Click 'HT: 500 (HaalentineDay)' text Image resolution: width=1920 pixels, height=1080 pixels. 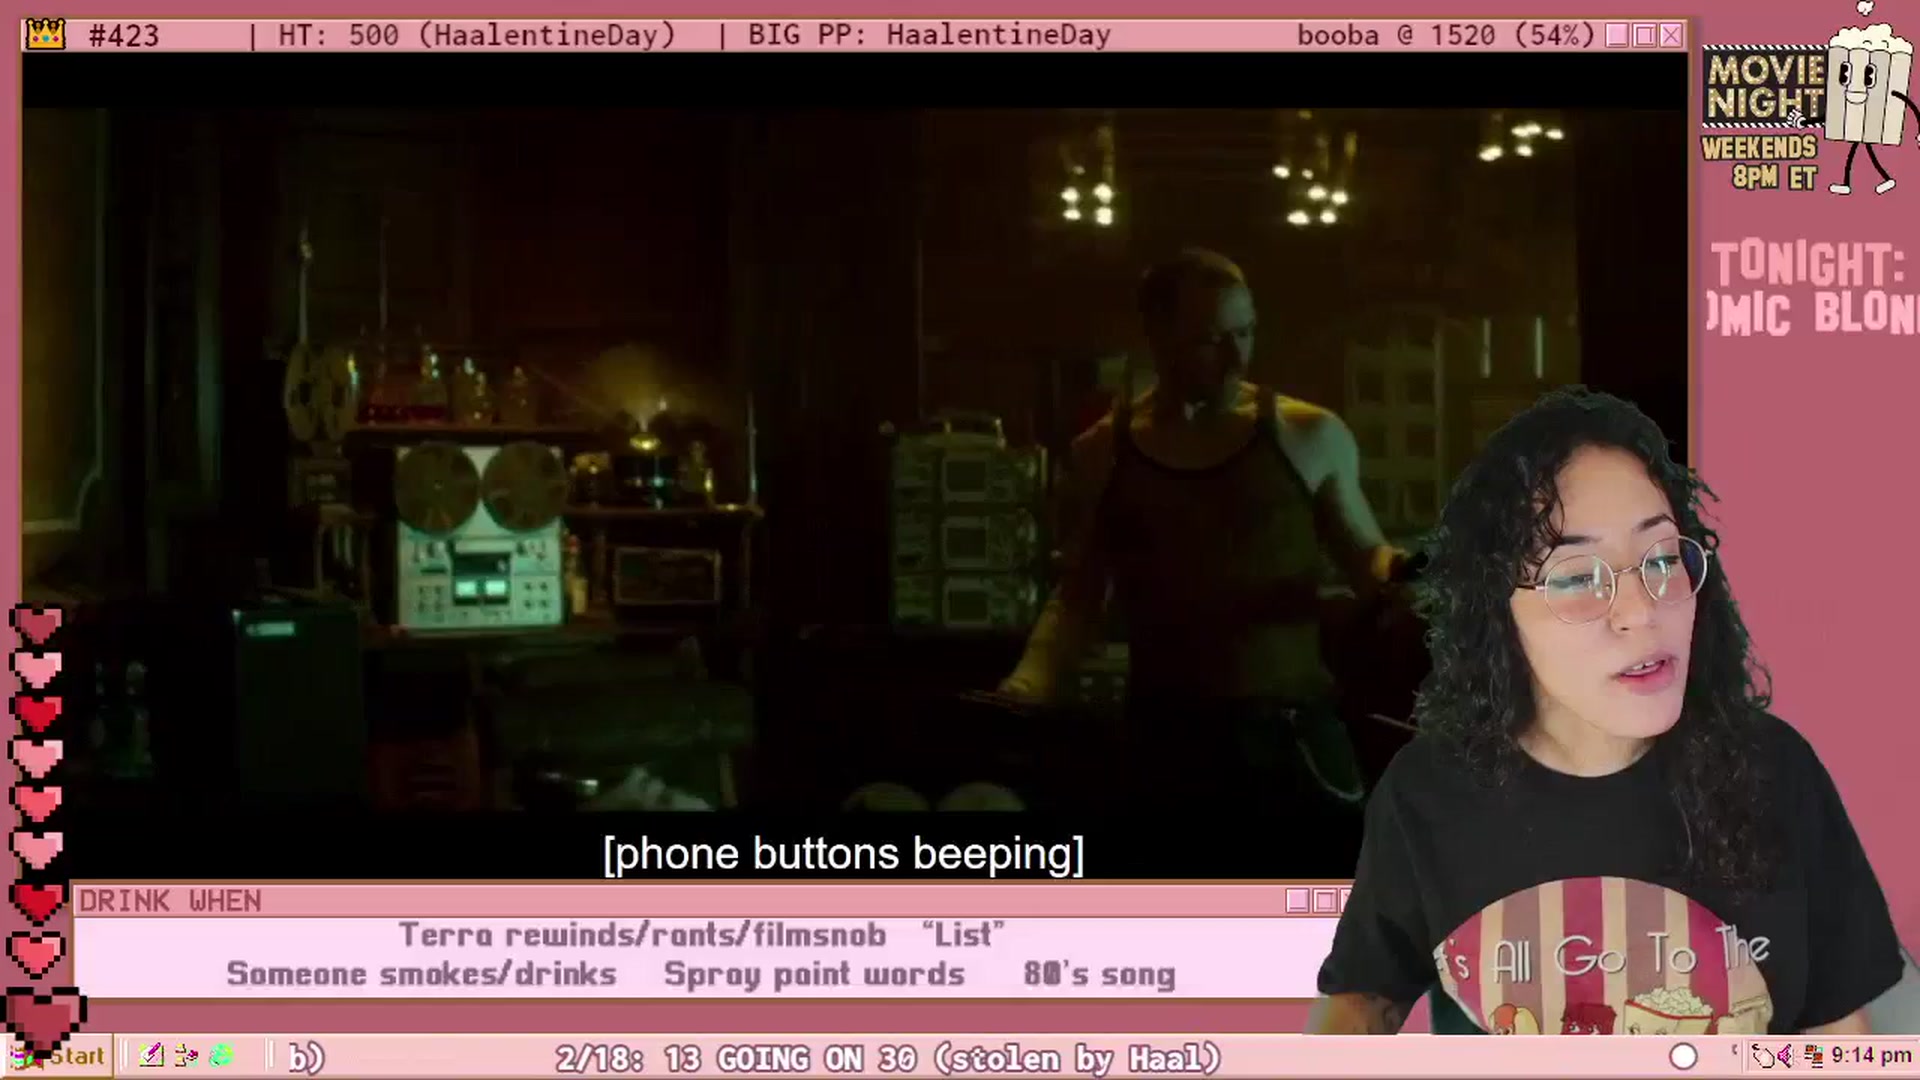pos(477,35)
